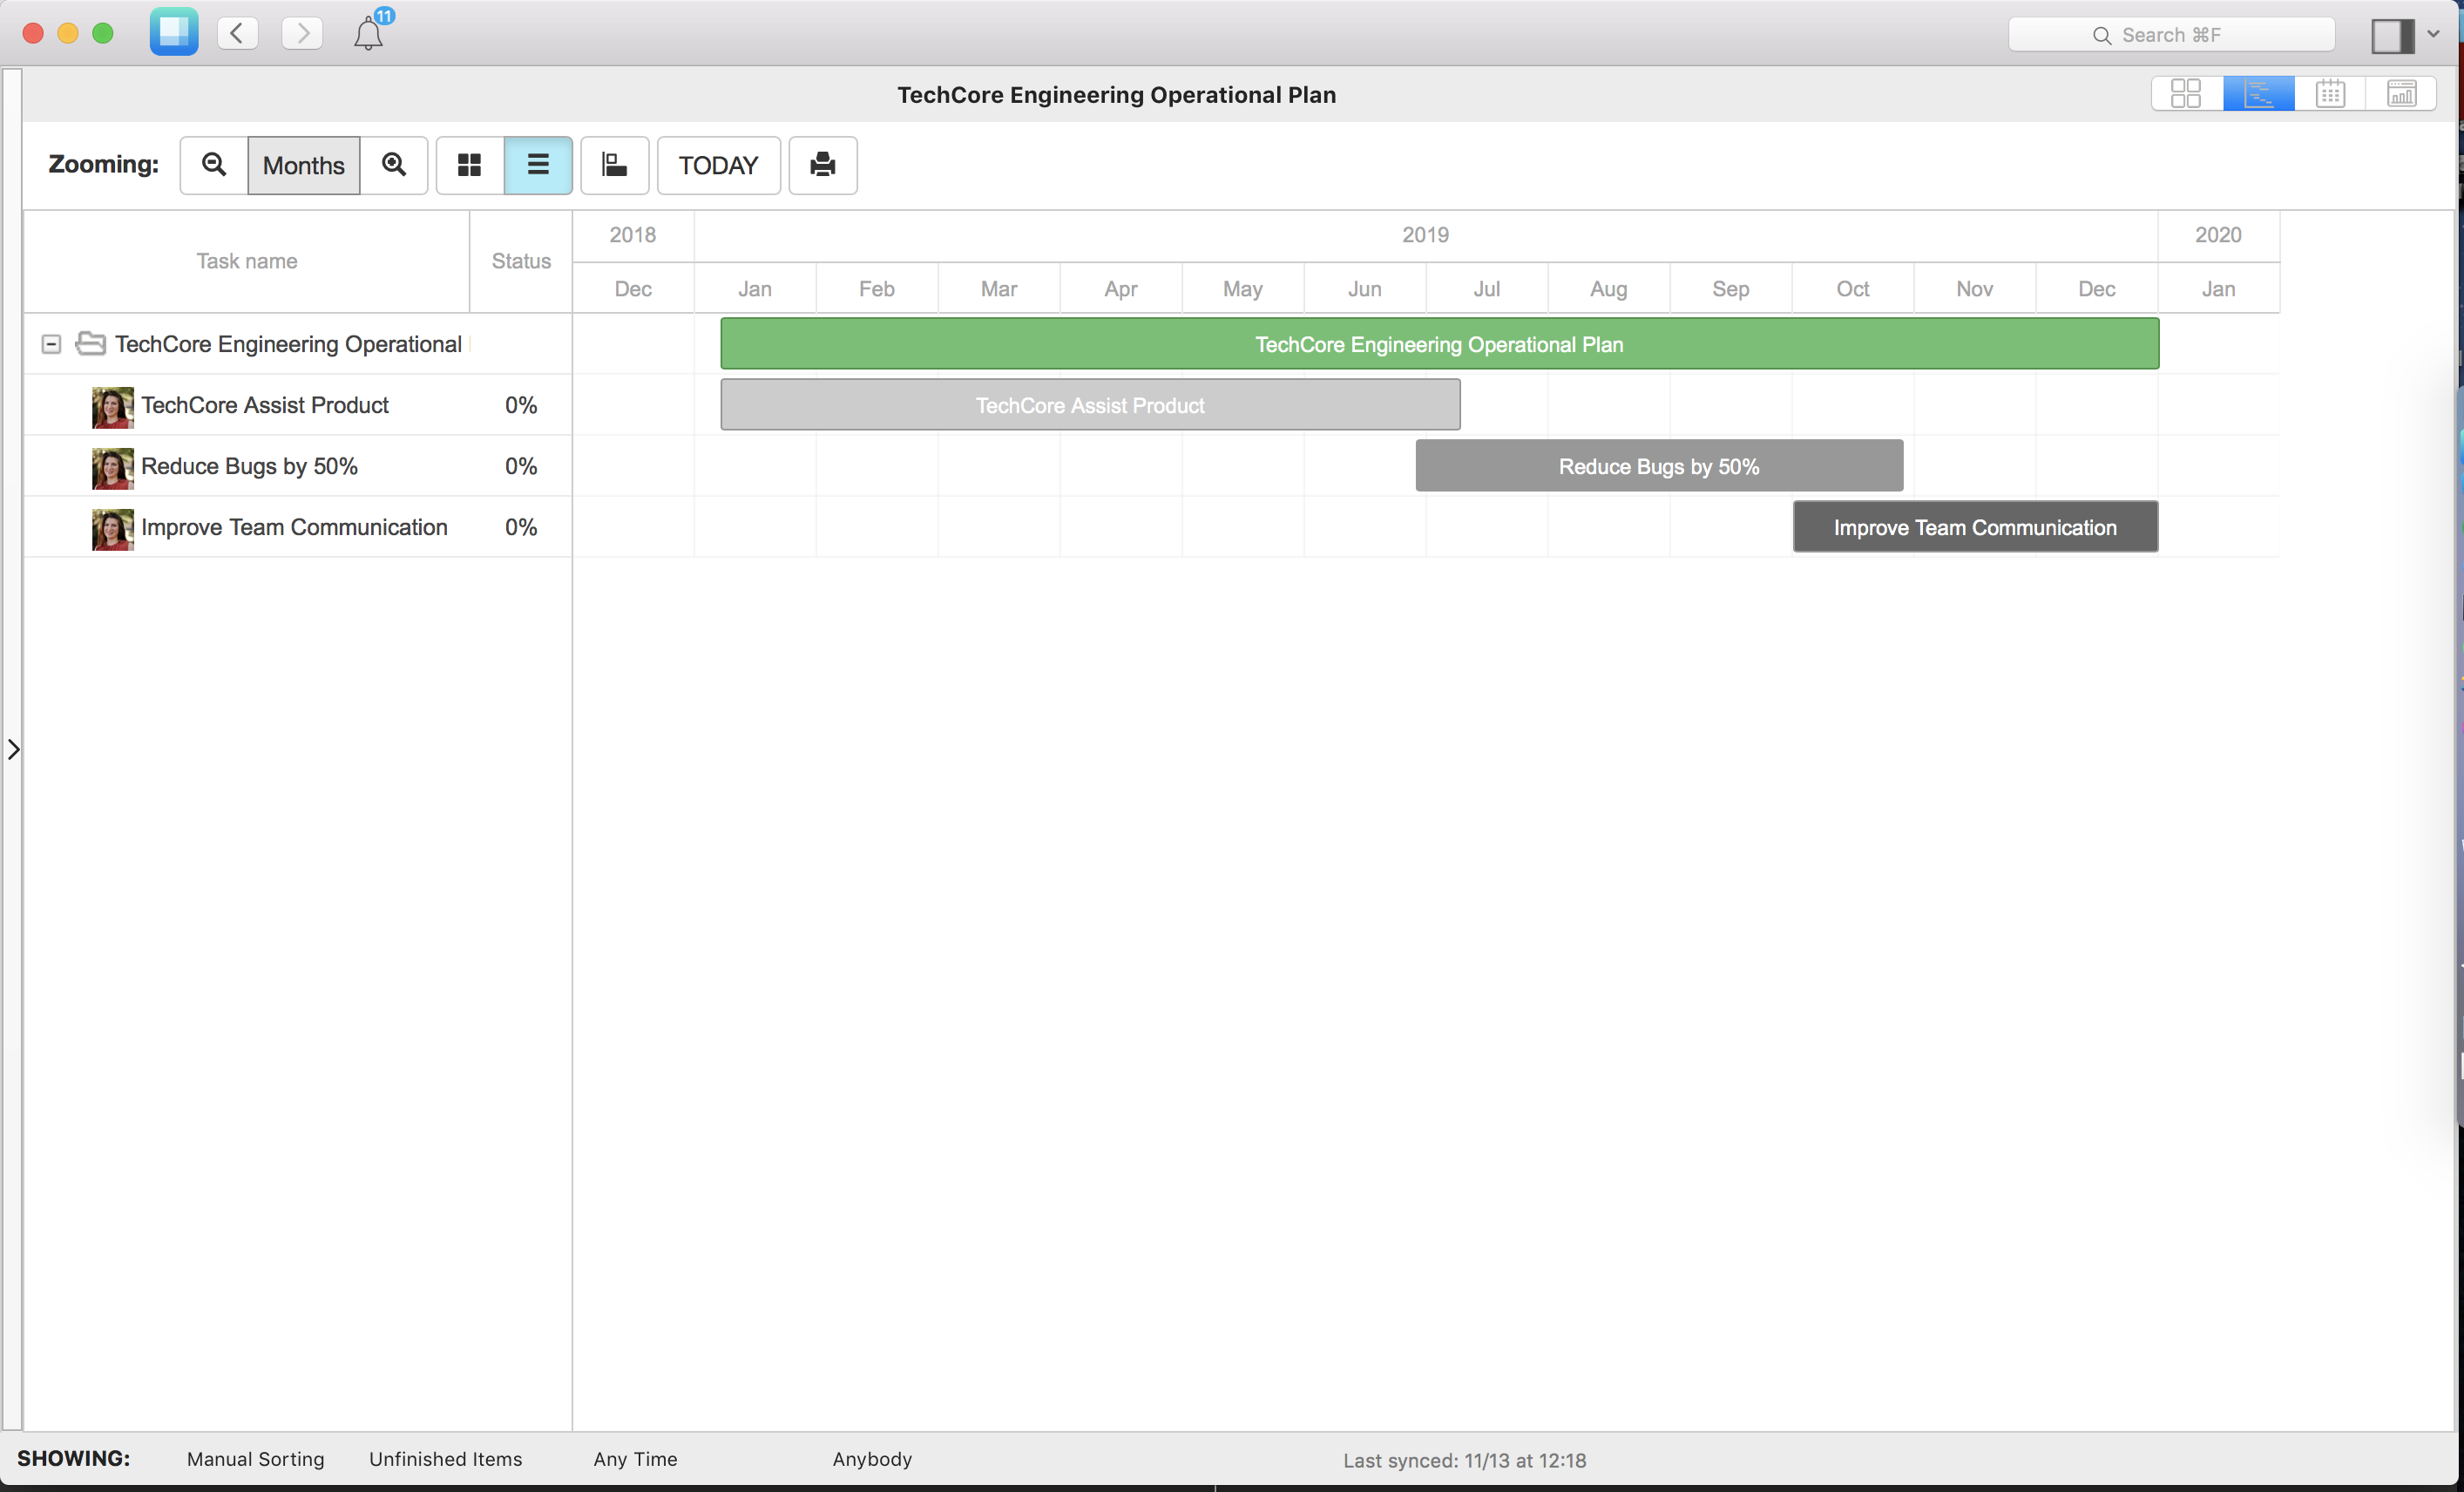This screenshot has height=1492, width=2464.
Task: Expand the left sidebar using the arrow
Action: (14, 748)
